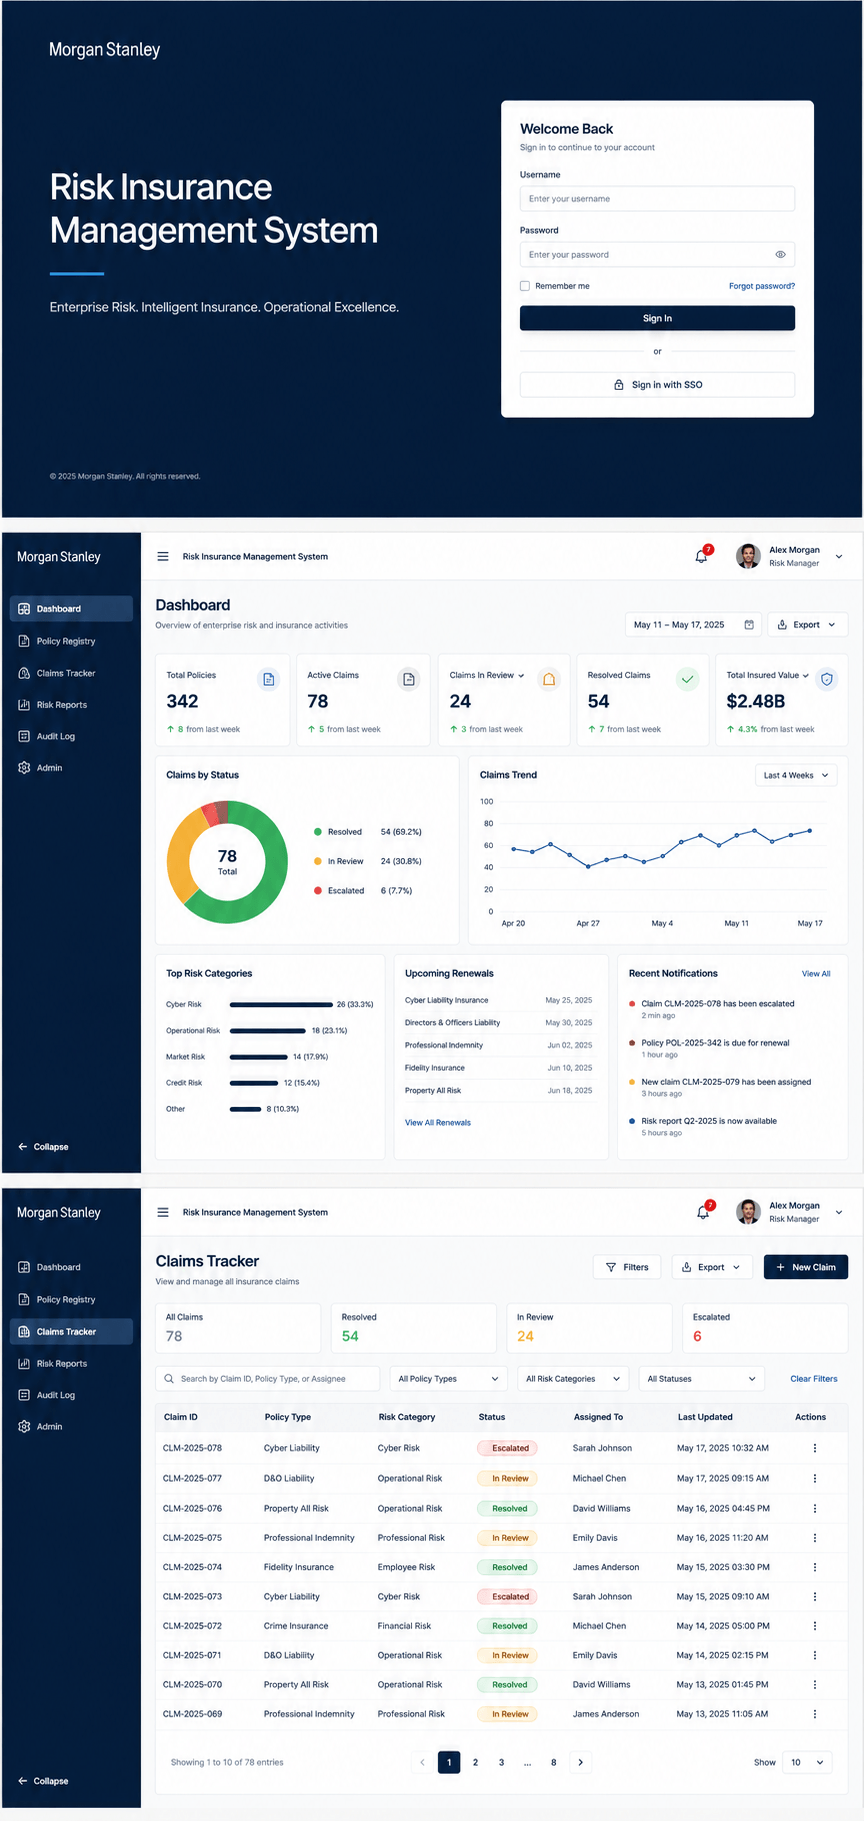Viewport: 864px width, 1821px height.
Task: Check the Remember me checkbox
Action: click(x=524, y=286)
